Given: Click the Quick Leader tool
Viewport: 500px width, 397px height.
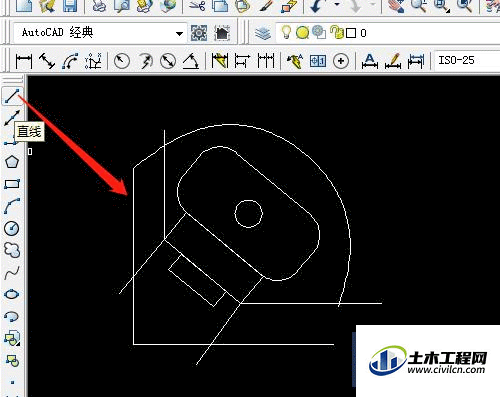Looking at the screenshot, I should (x=295, y=61).
